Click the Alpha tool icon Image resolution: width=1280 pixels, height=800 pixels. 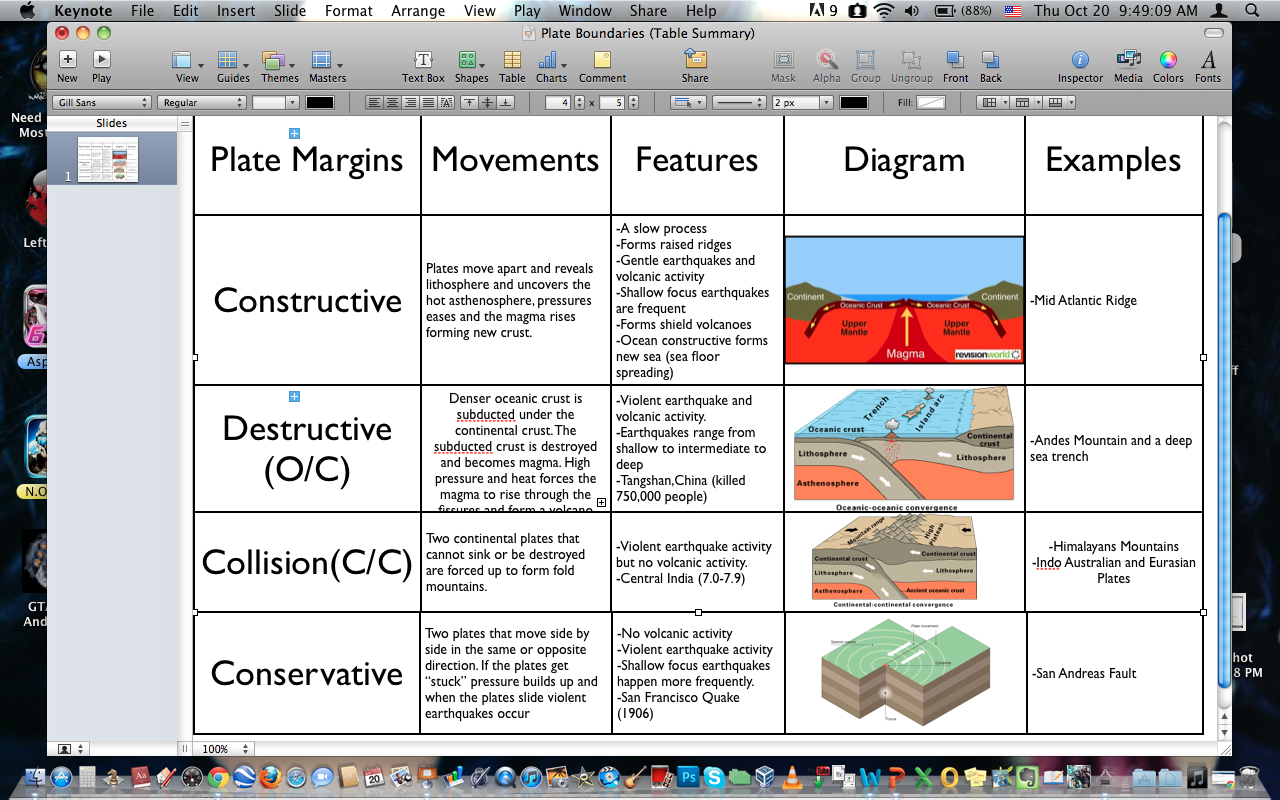[x=826, y=66]
